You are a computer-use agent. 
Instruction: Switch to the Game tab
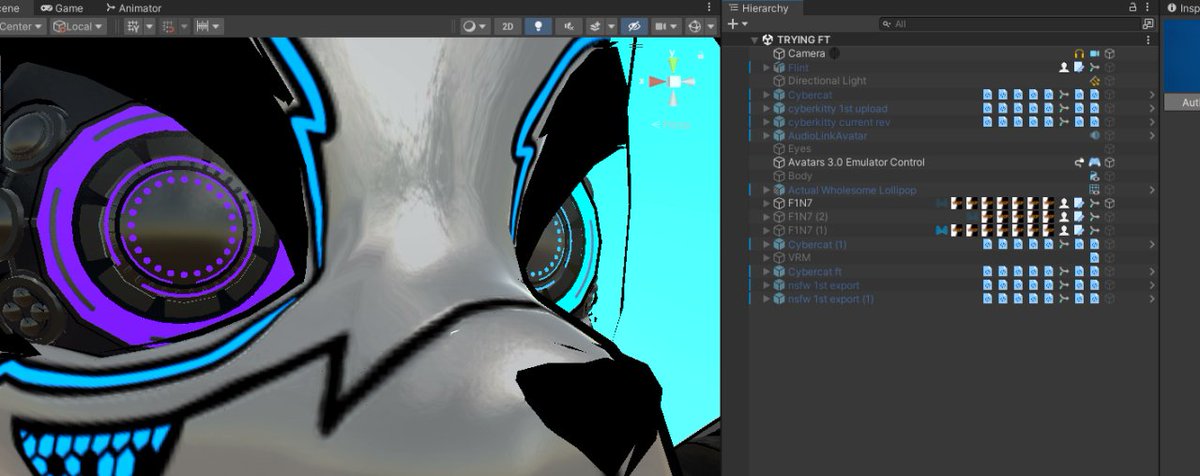coord(61,8)
